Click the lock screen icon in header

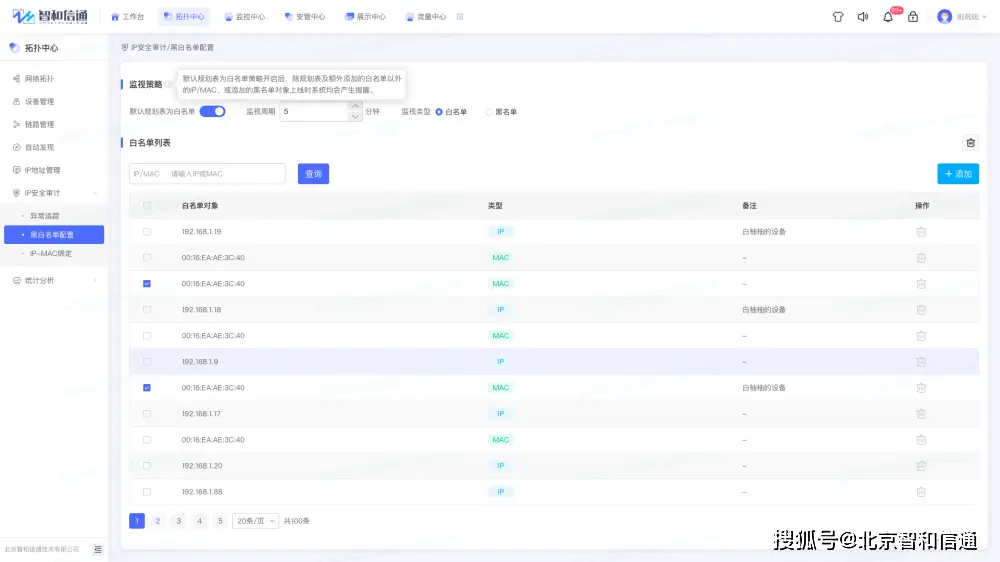(x=913, y=17)
